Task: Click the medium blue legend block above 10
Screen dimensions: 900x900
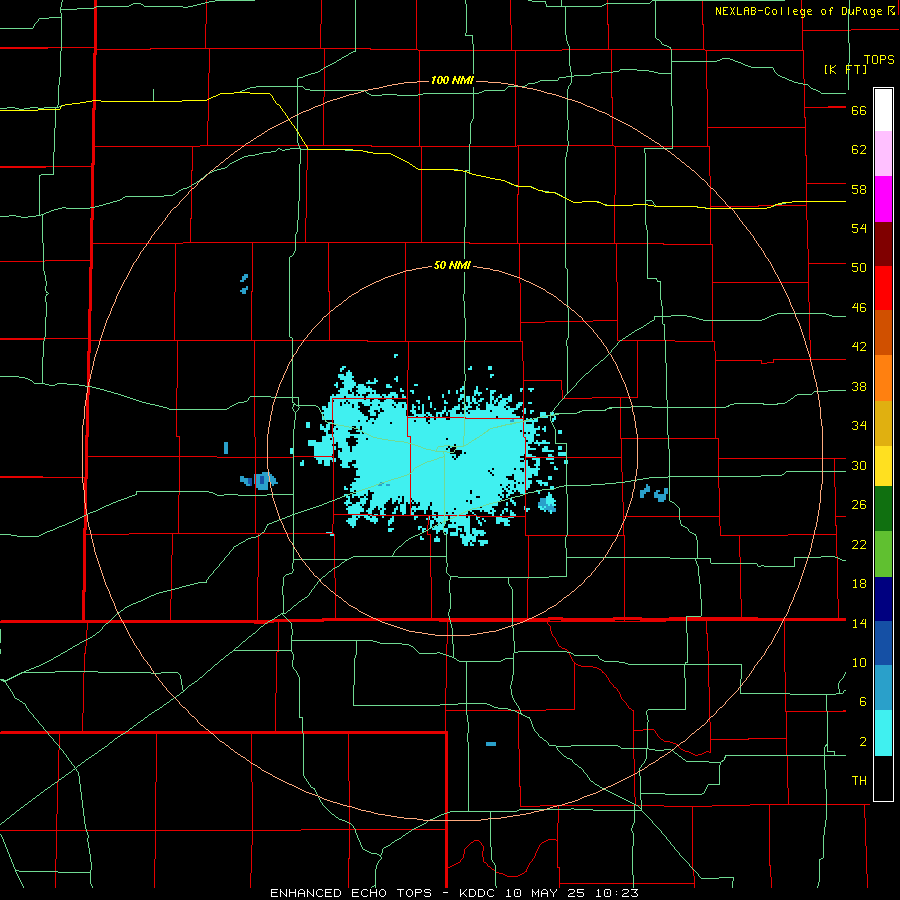Action: point(883,643)
